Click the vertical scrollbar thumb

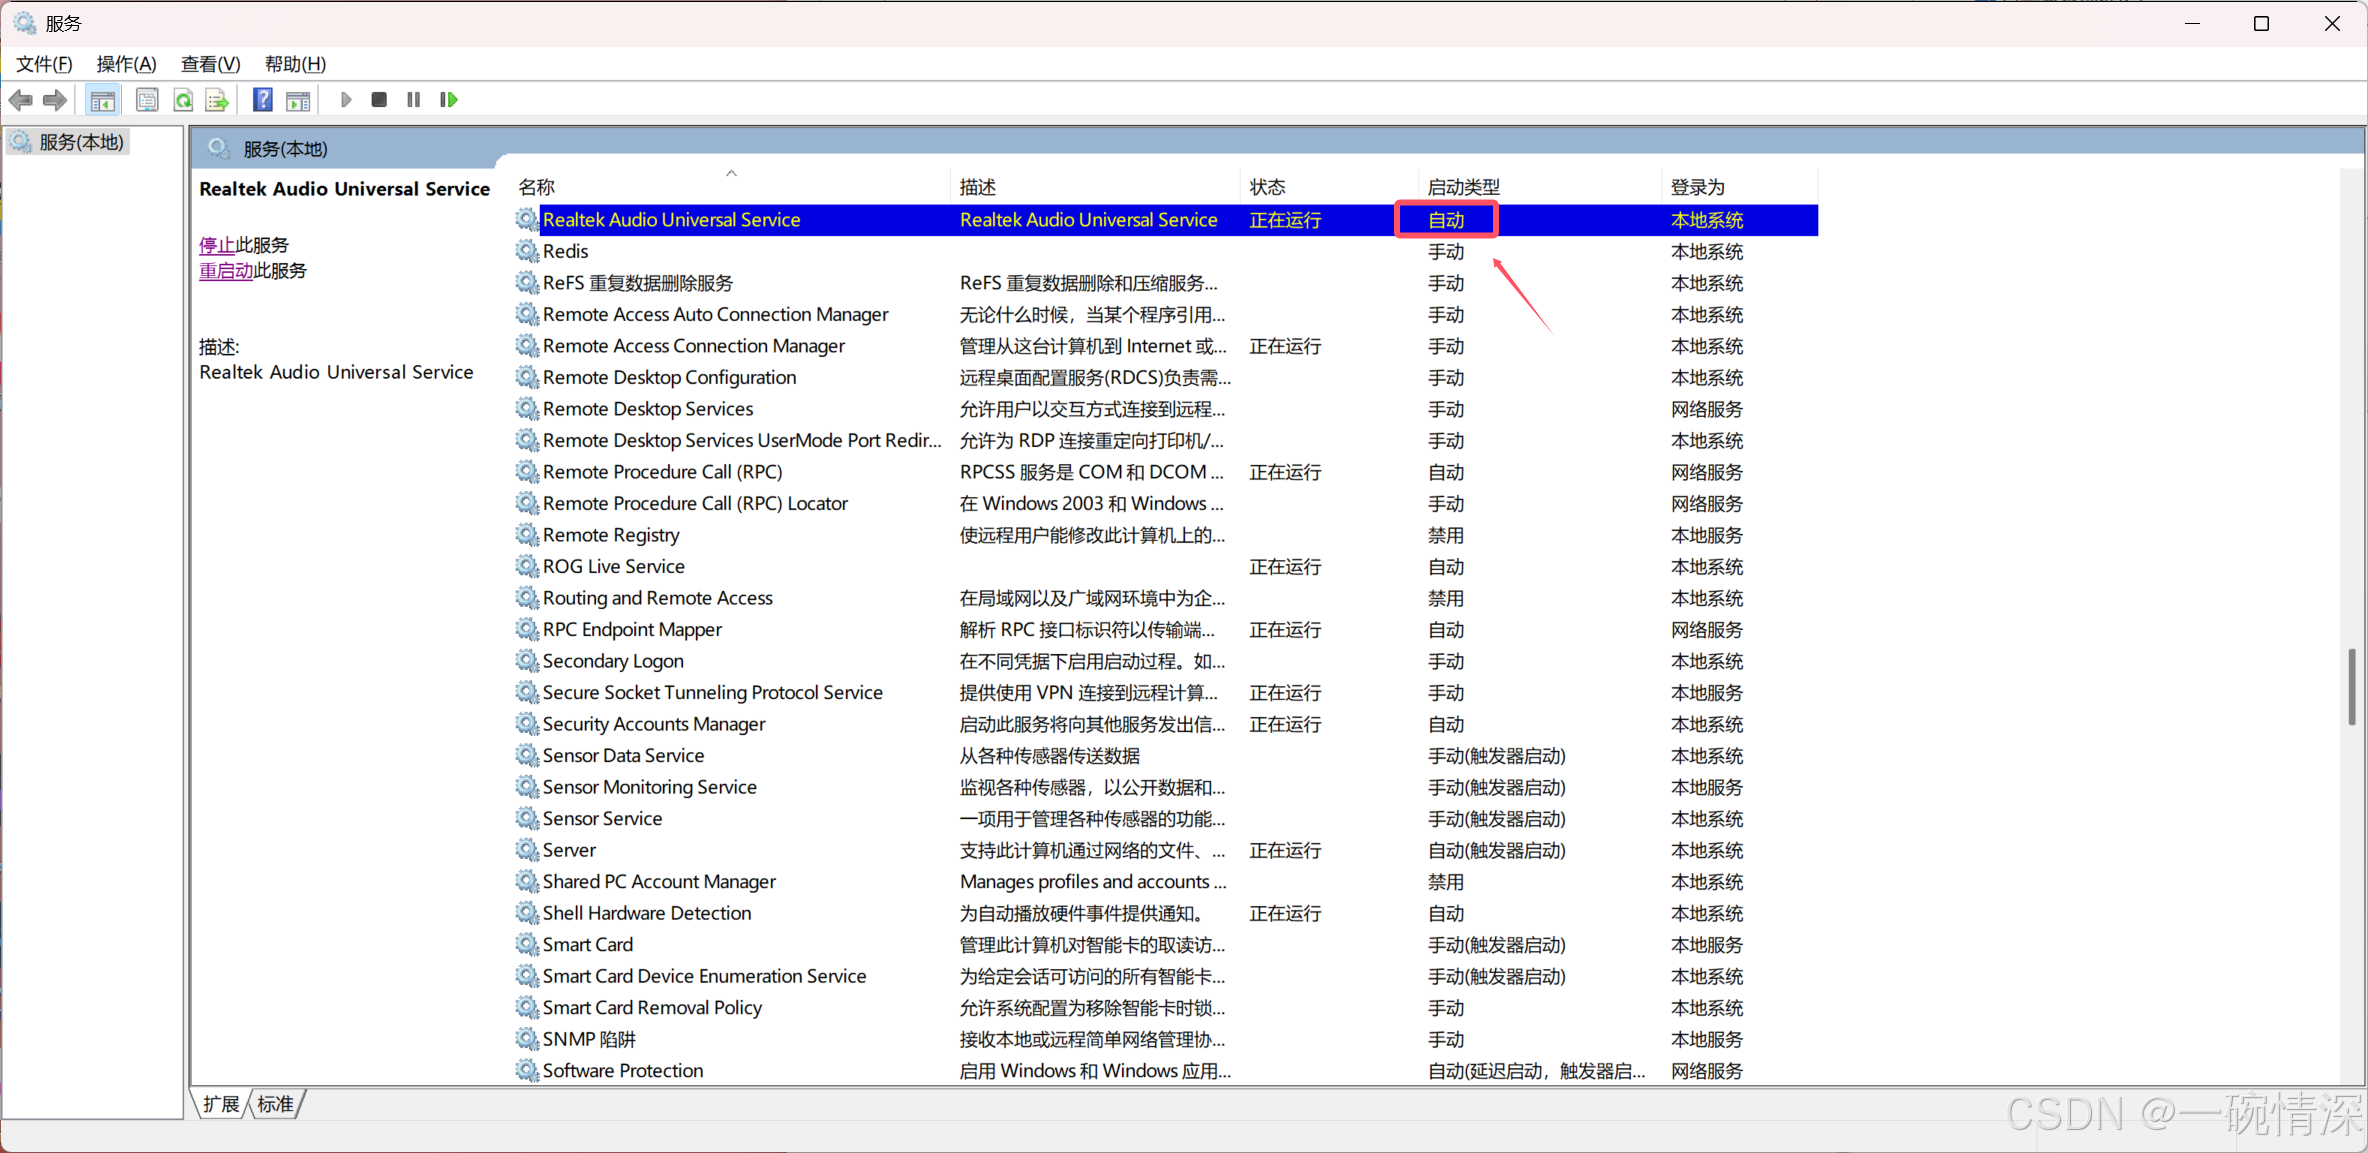(x=2351, y=687)
